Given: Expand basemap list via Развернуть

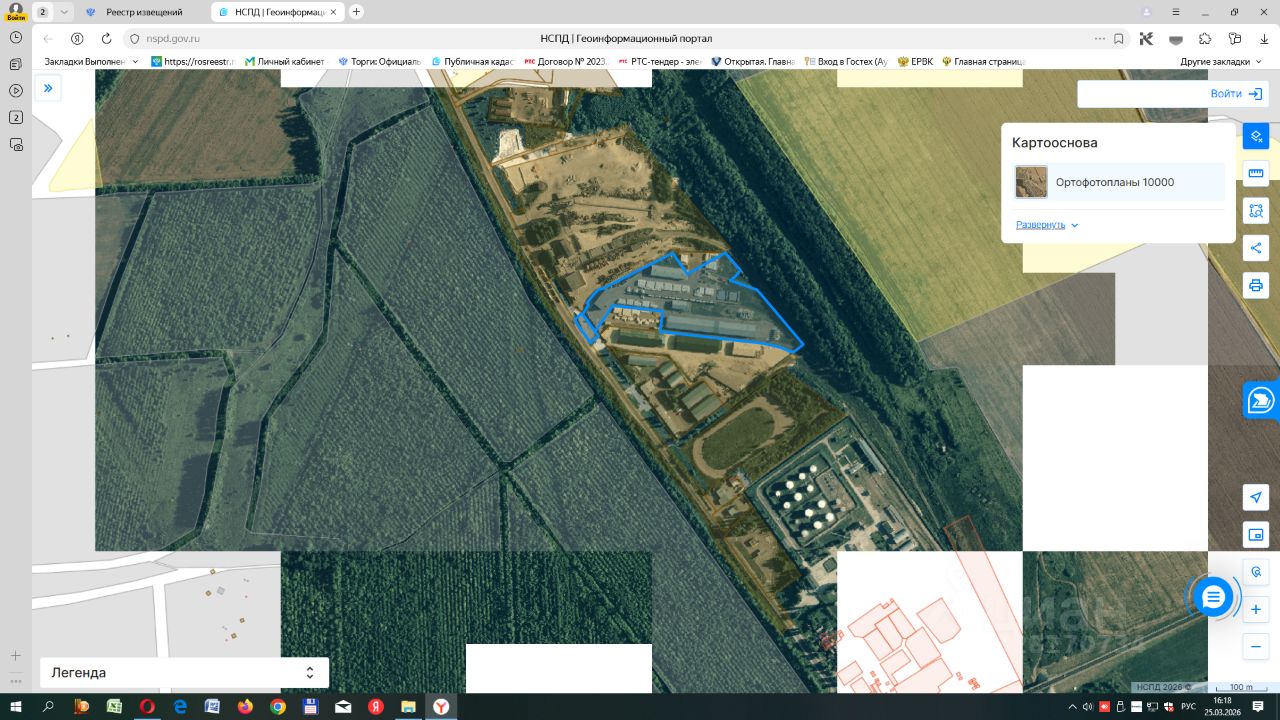Looking at the screenshot, I should tap(1047, 225).
